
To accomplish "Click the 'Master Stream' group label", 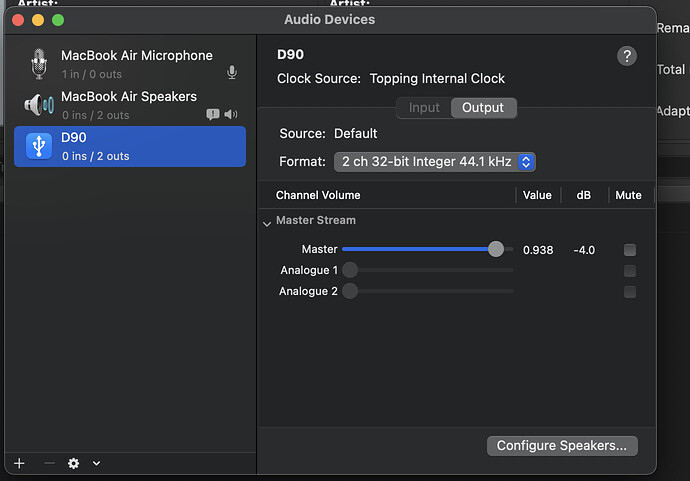I will tap(316, 220).
